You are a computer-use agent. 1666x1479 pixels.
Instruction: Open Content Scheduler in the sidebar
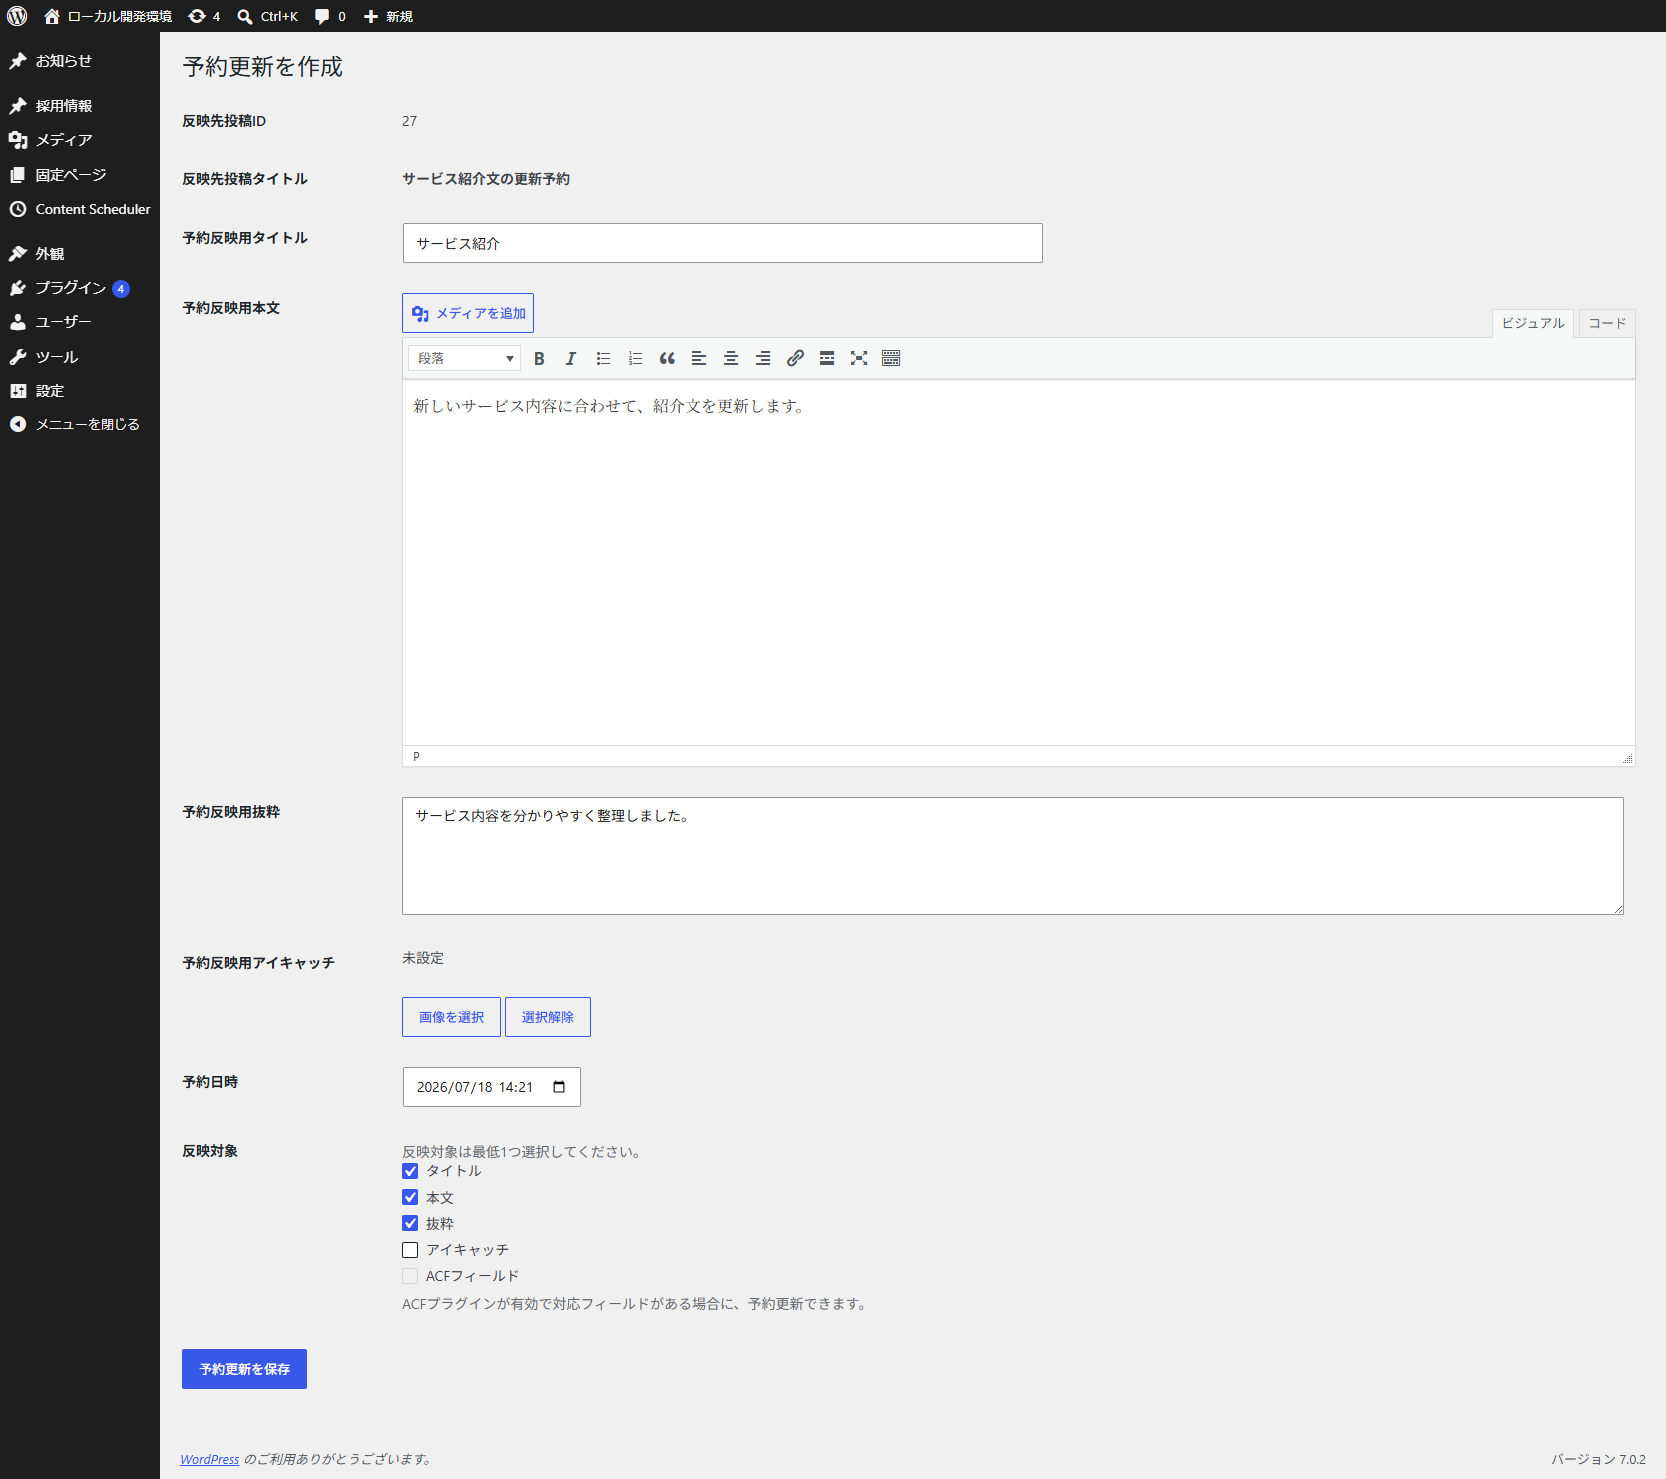(x=80, y=209)
